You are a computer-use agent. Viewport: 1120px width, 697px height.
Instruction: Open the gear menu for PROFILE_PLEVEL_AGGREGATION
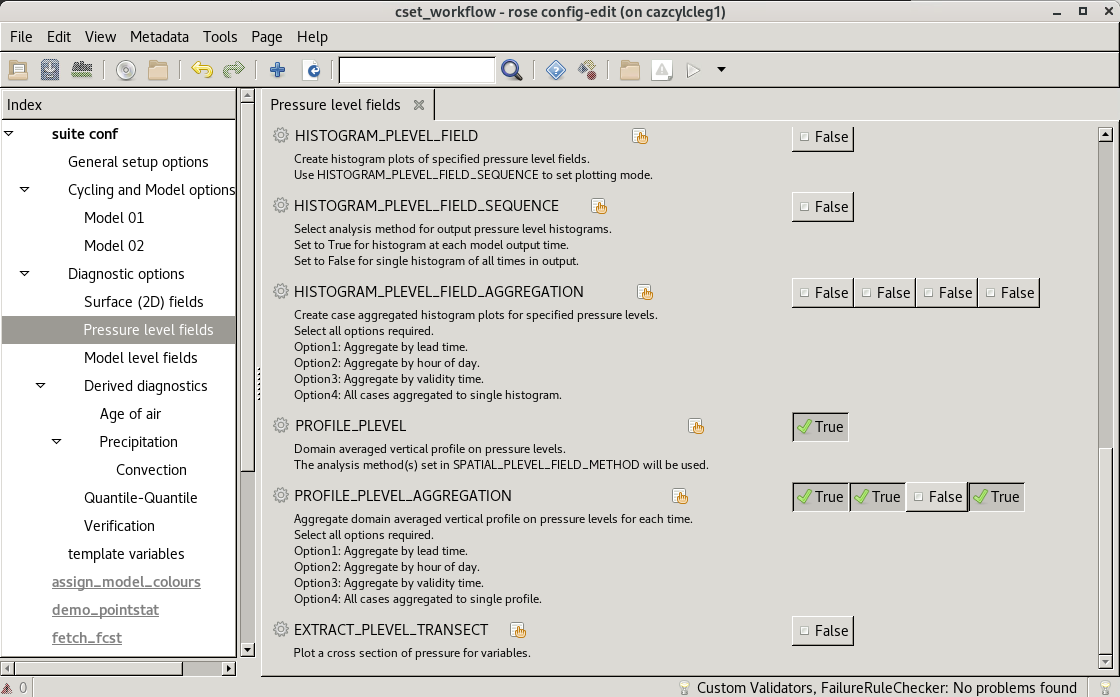point(281,495)
